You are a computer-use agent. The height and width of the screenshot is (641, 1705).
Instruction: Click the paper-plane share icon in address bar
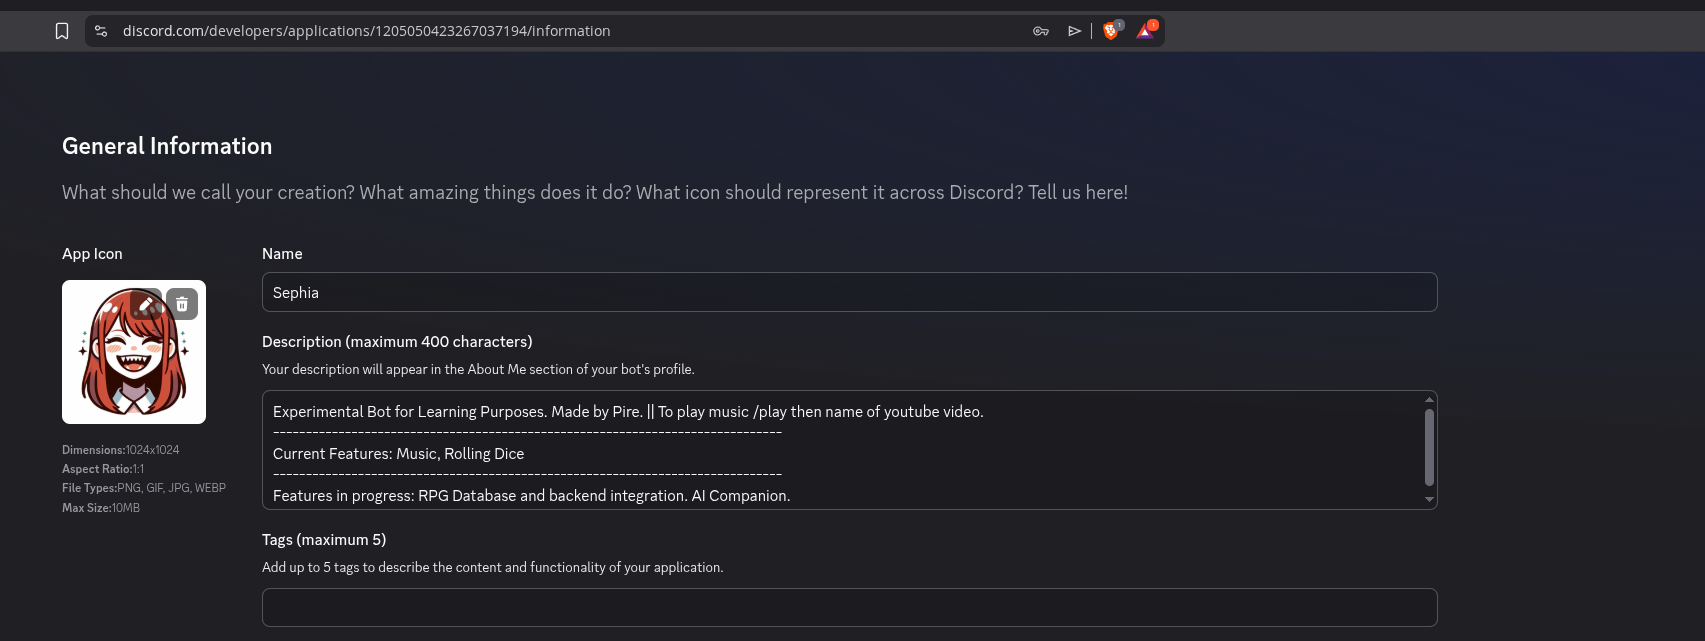[x=1074, y=31]
